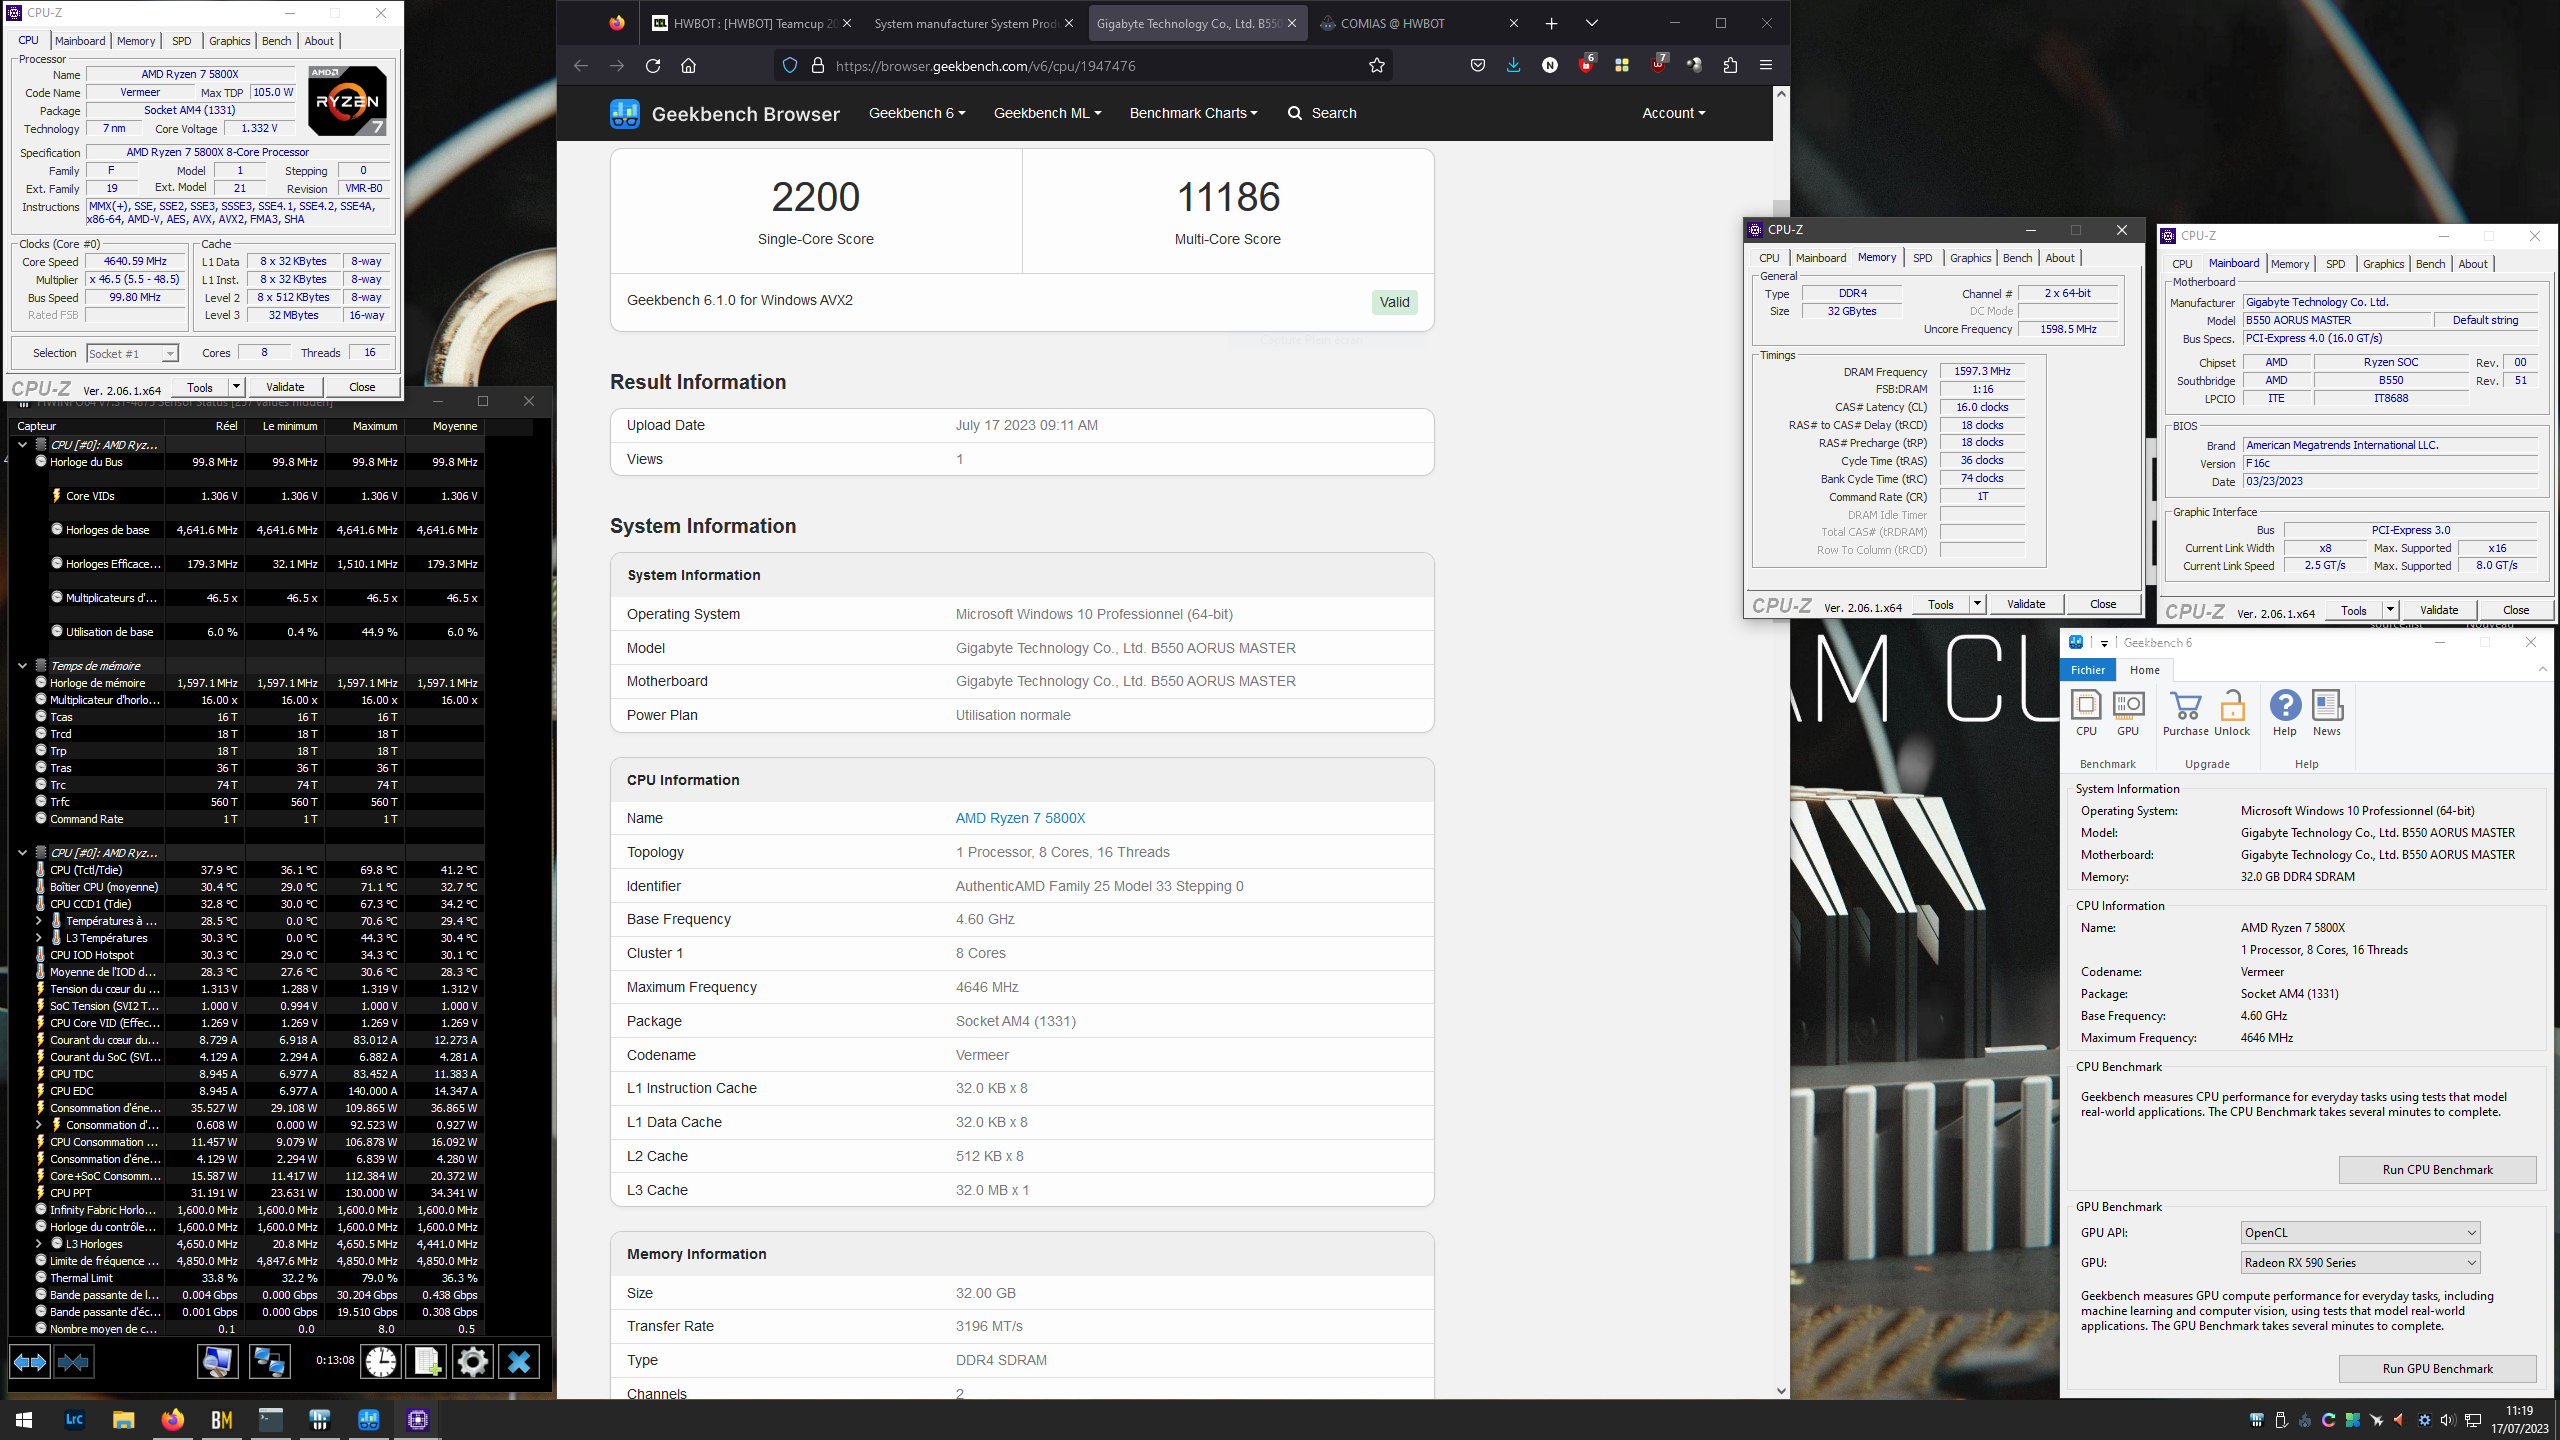Collapse Temps de mémoire sensor group
Viewport: 2560px width, 1440px height.
(22, 665)
